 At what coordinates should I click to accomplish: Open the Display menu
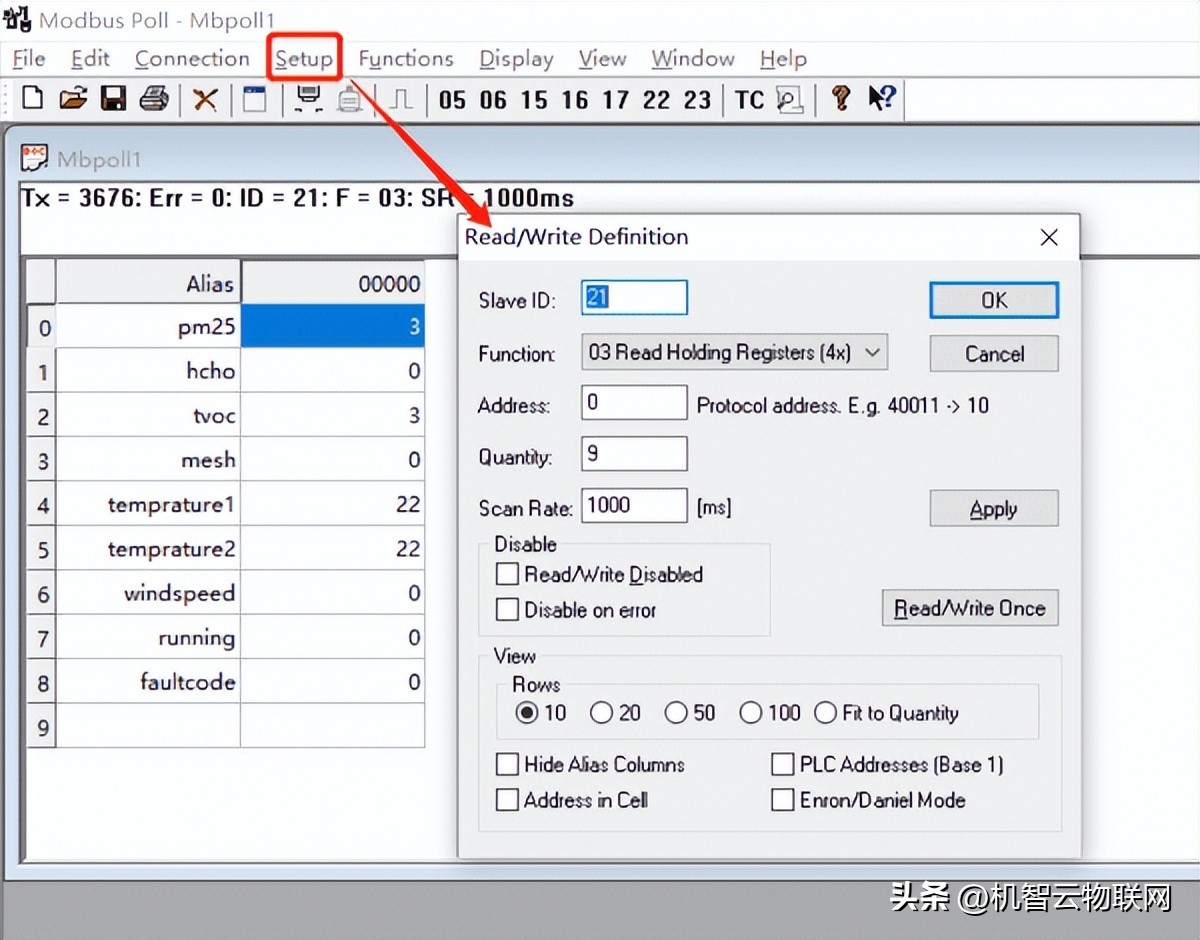[x=516, y=59]
